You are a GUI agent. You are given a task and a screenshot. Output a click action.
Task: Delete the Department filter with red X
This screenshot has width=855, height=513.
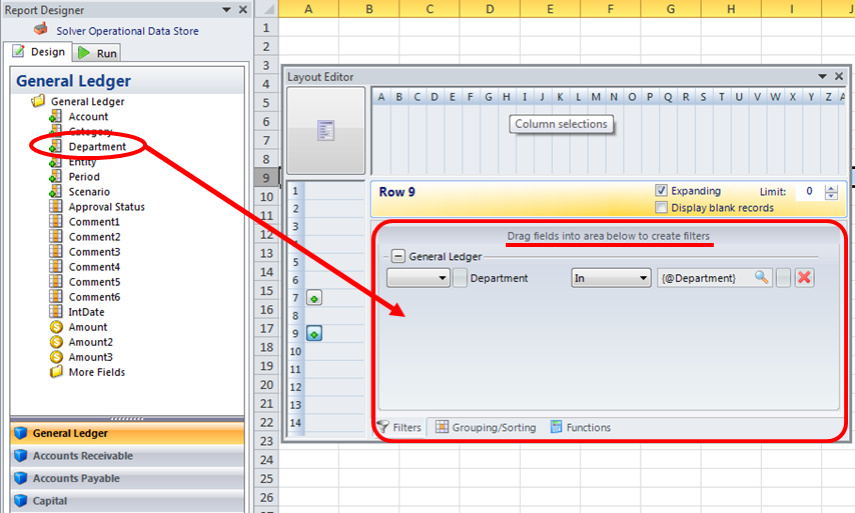[x=804, y=278]
